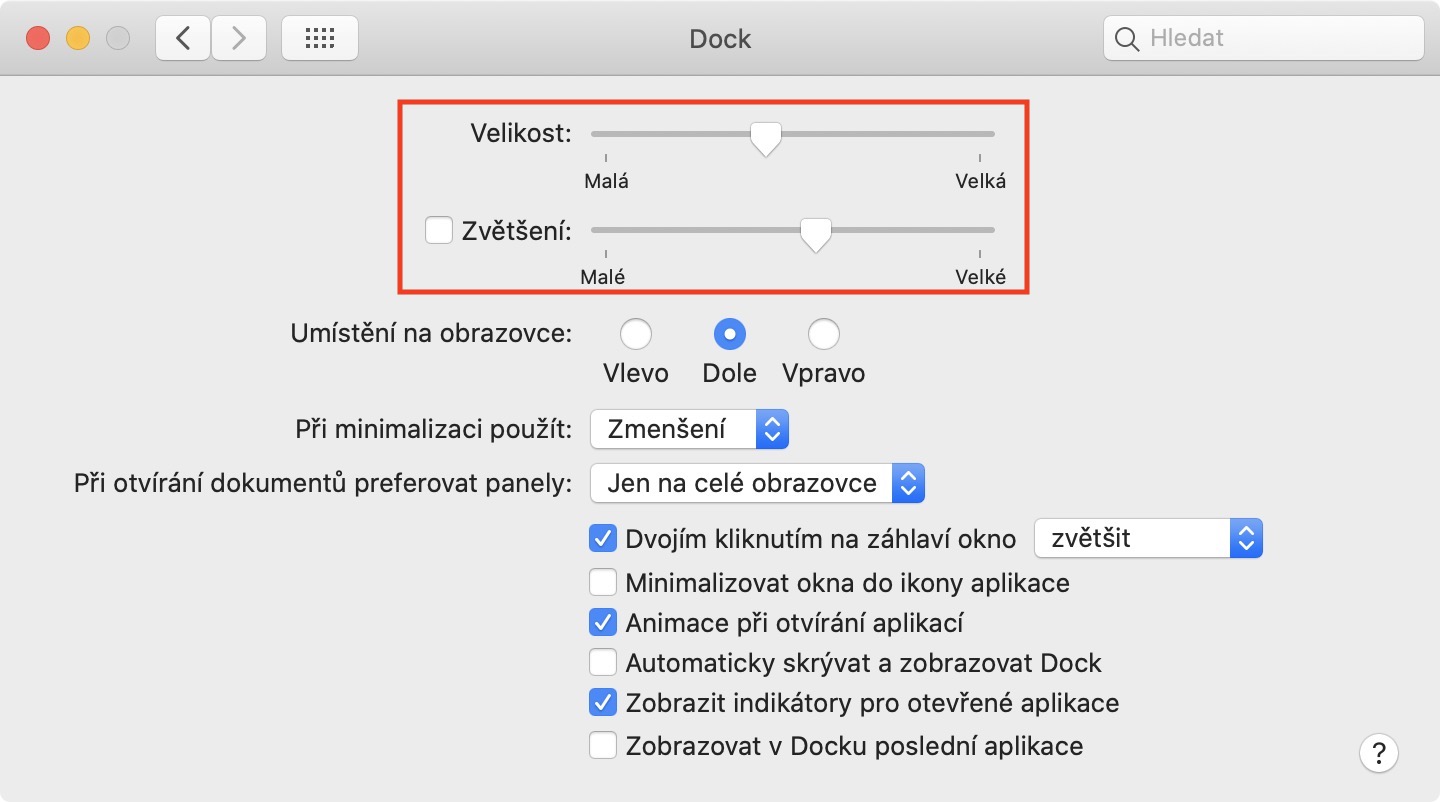Enable Minimalizovat okna do ikony aplikace
Screen dimensions: 1440x802
coord(602,582)
